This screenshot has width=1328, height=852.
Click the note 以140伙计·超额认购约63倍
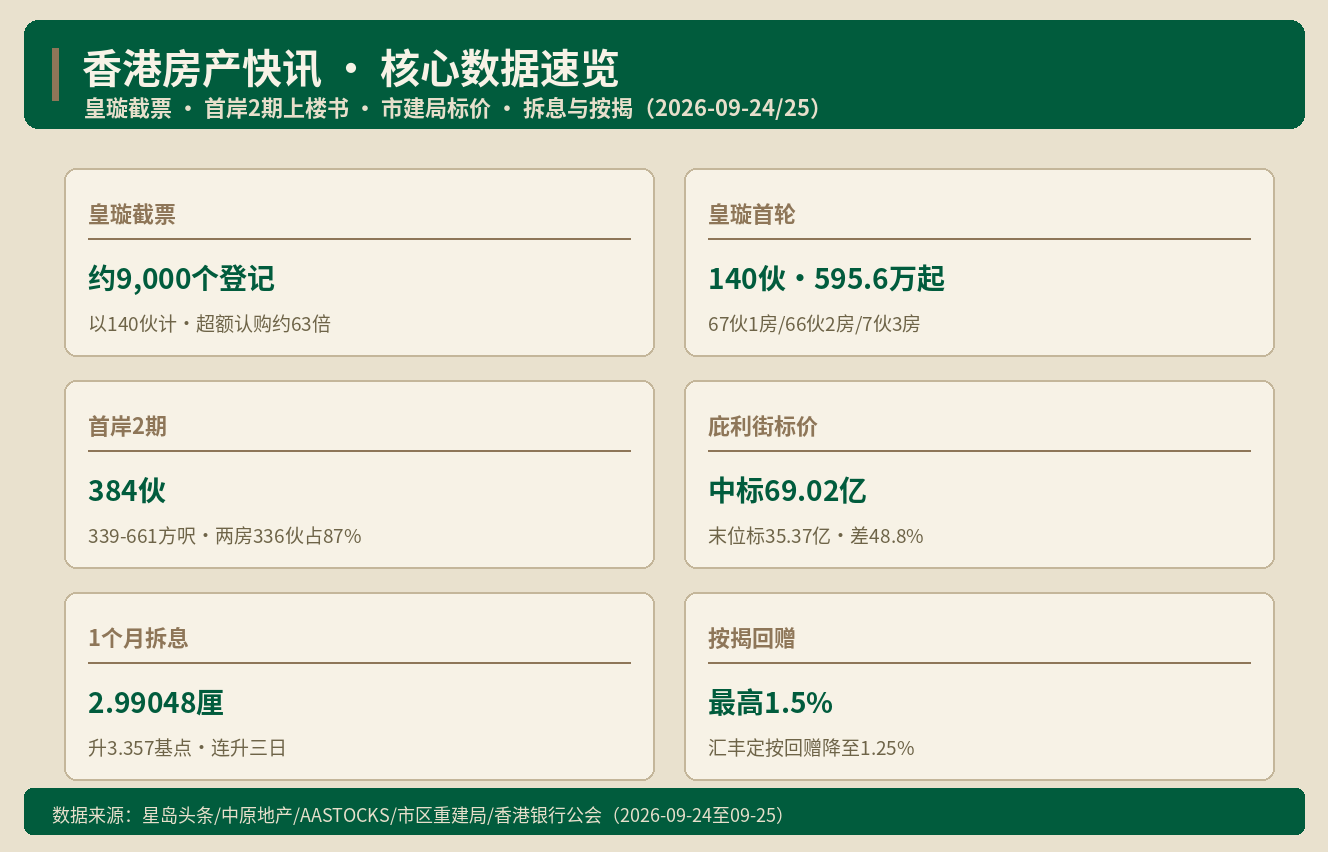pyautogui.click(x=209, y=324)
